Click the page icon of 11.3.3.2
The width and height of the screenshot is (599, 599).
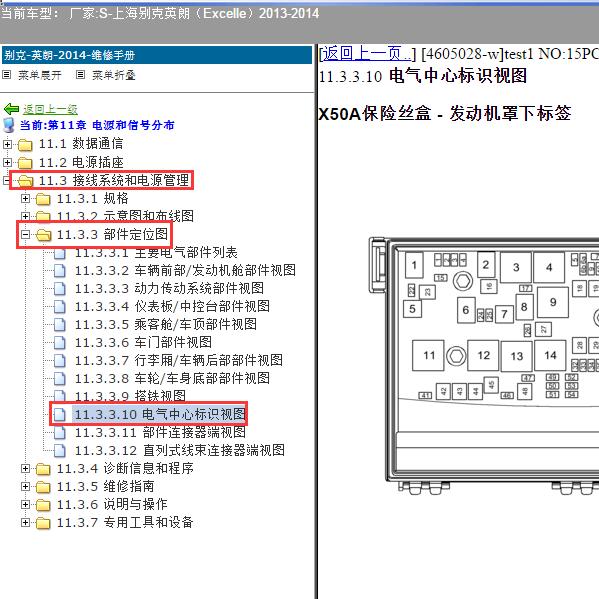pyautogui.click(x=60, y=270)
